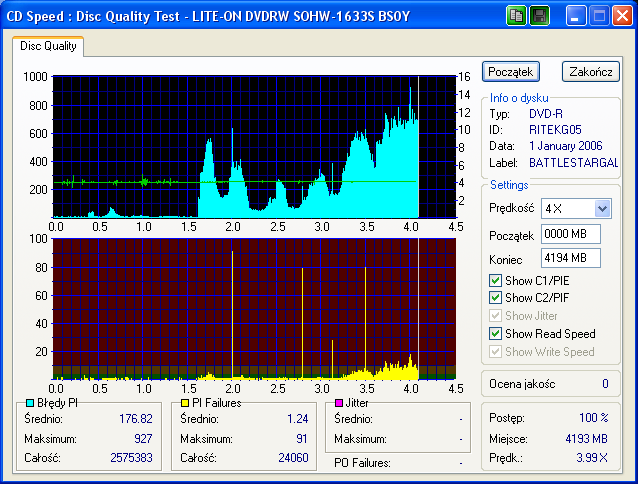638x484 pixels.
Task: Click the disabled Show Write Speed checkbox
Action: [495, 351]
